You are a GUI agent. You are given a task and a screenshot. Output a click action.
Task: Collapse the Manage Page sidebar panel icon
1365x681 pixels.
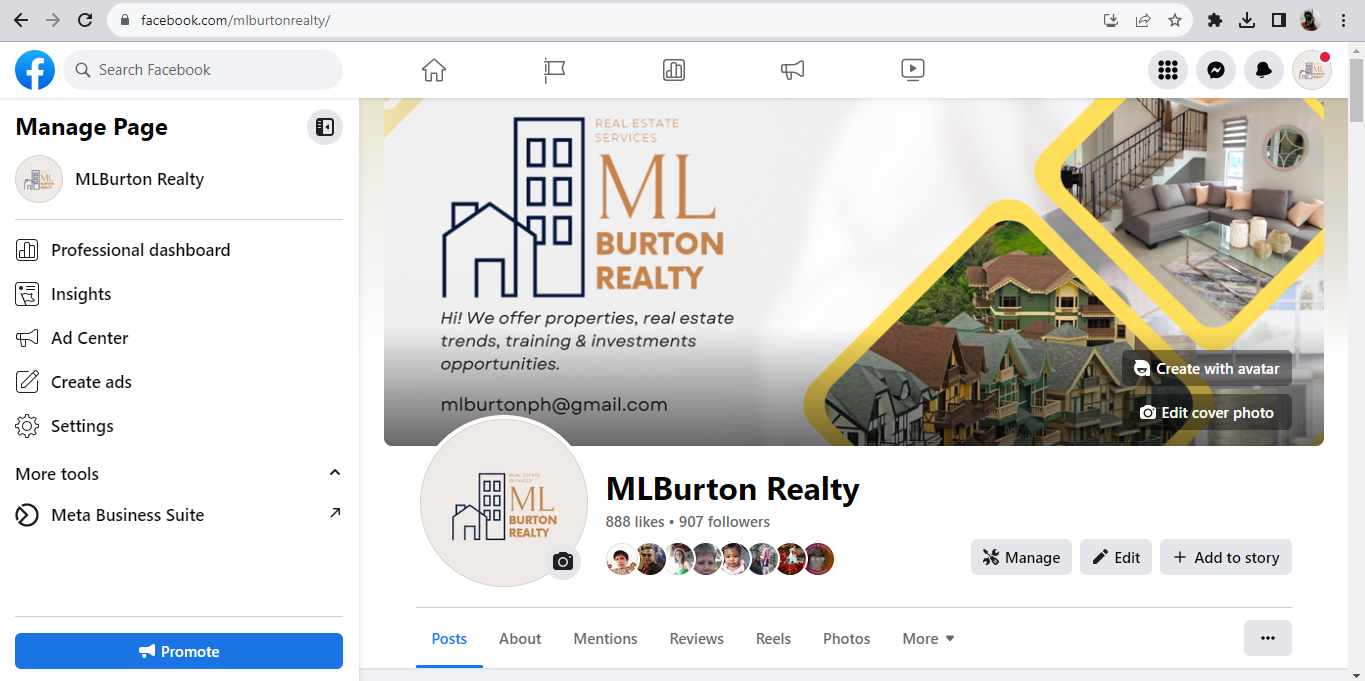tap(325, 127)
